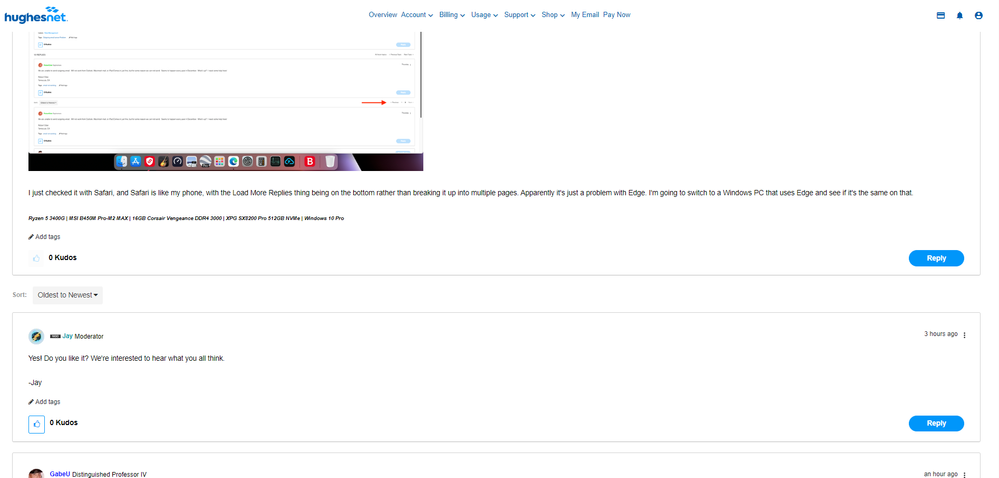Go to Pay Now

pos(617,15)
